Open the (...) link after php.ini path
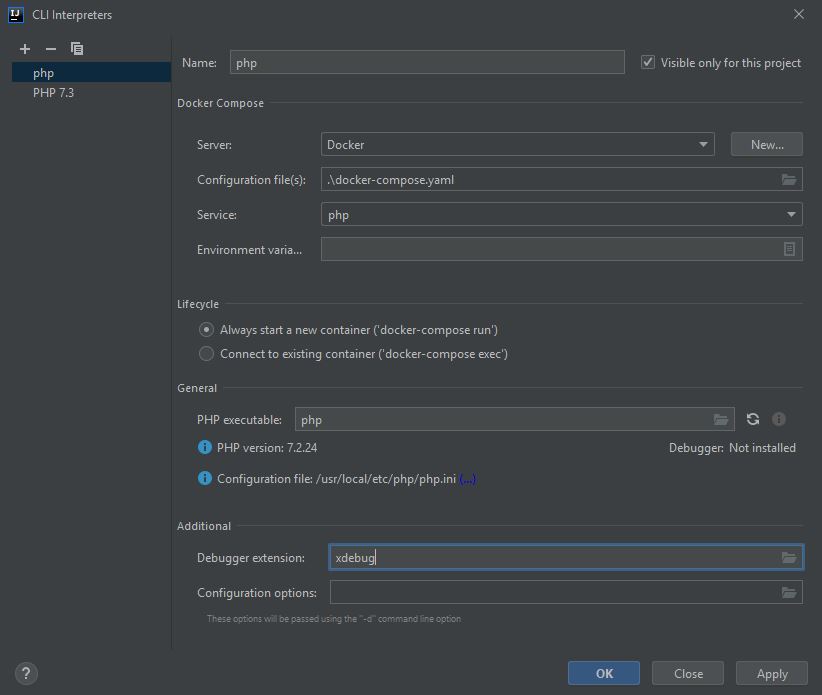This screenshot has height=695, width=822. point(467,479)
